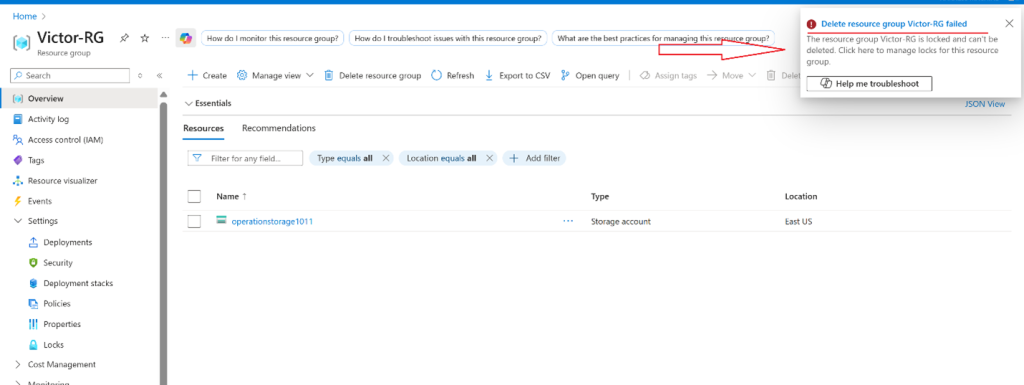Open Tags in the sidebar

pos(36,160)
